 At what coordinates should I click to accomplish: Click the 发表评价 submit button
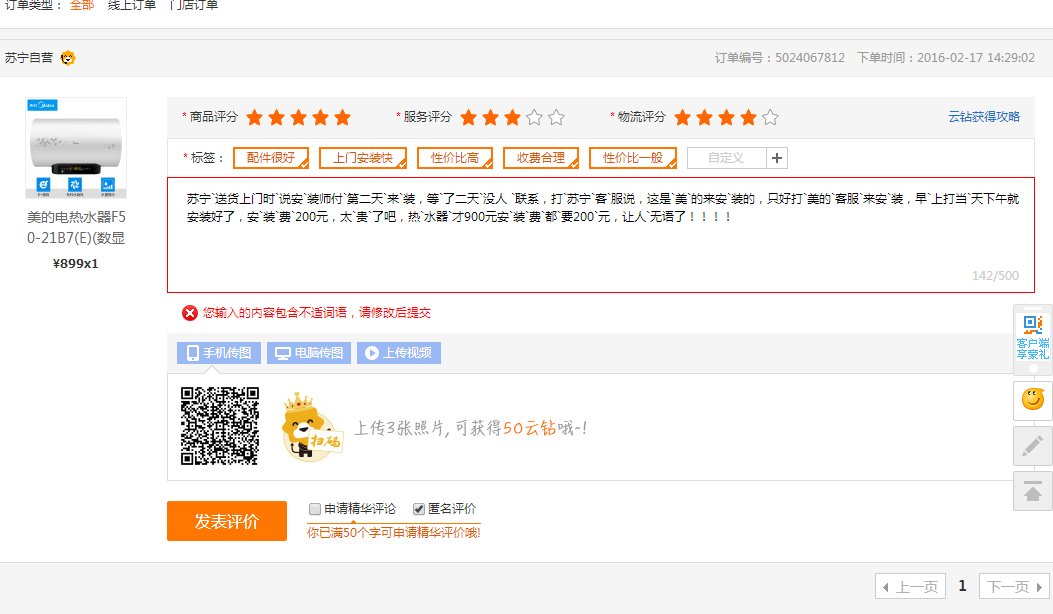(226, 521)
